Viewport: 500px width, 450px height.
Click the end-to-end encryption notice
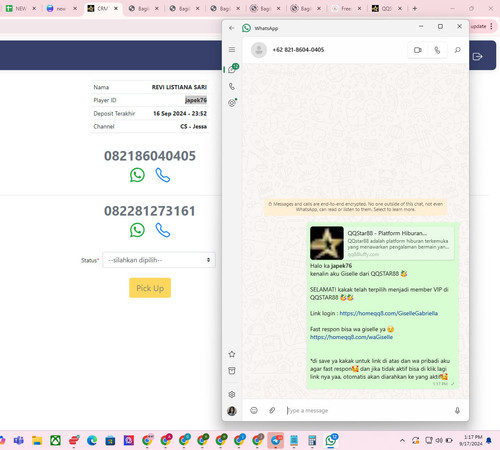(356, 207)
